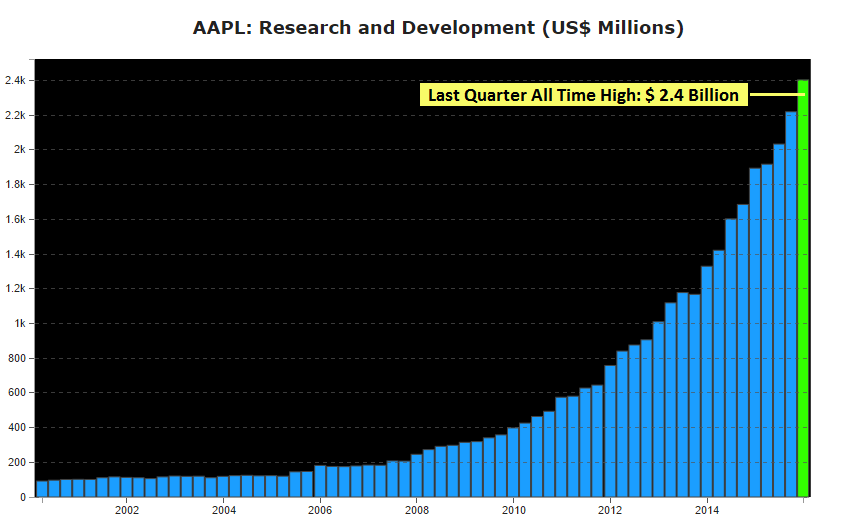This screenshot has height=526, width=842.
Task: Click the 2.2k y-axis label
Action: pyautogui.click(x=15, y=115)
